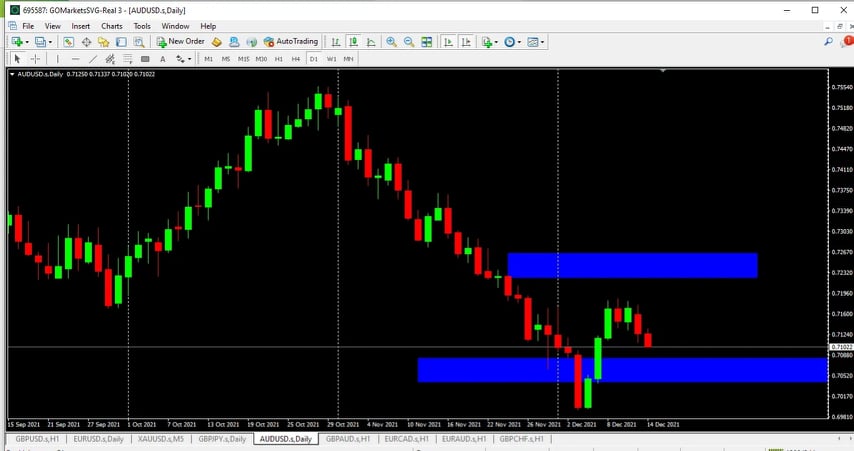Image resolution: width=854 pixels, height=451 pixels.
Task: Select the Equidistant Channel tool
Action: click(x=110, y=59)
